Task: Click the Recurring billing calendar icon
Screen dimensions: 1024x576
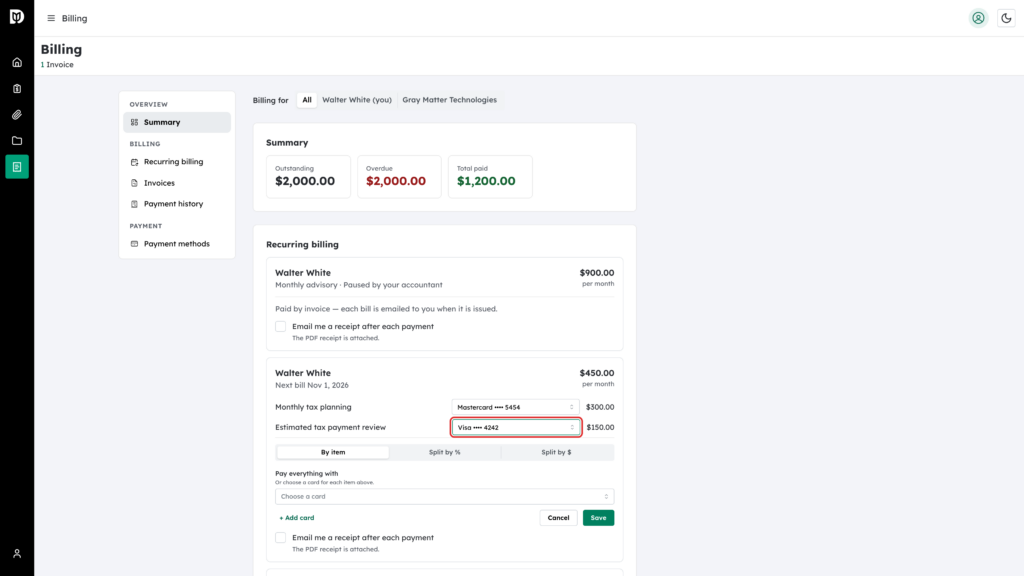Action: pos(135,162)
